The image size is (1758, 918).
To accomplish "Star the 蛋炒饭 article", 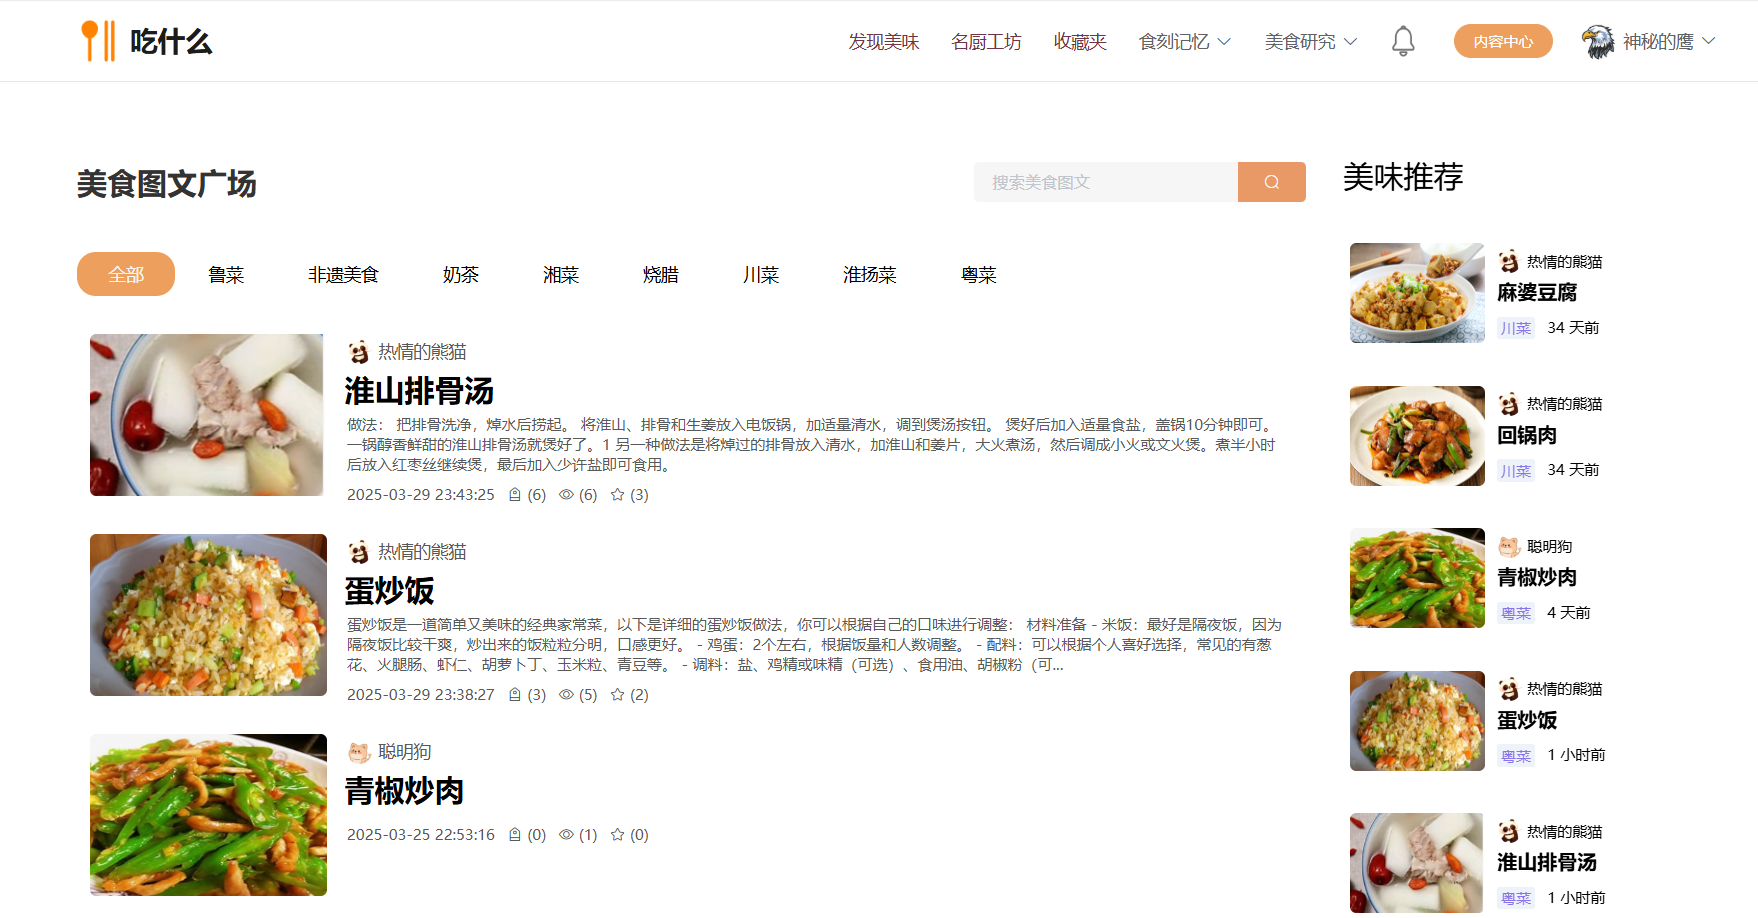I will [x=618, y=695].
